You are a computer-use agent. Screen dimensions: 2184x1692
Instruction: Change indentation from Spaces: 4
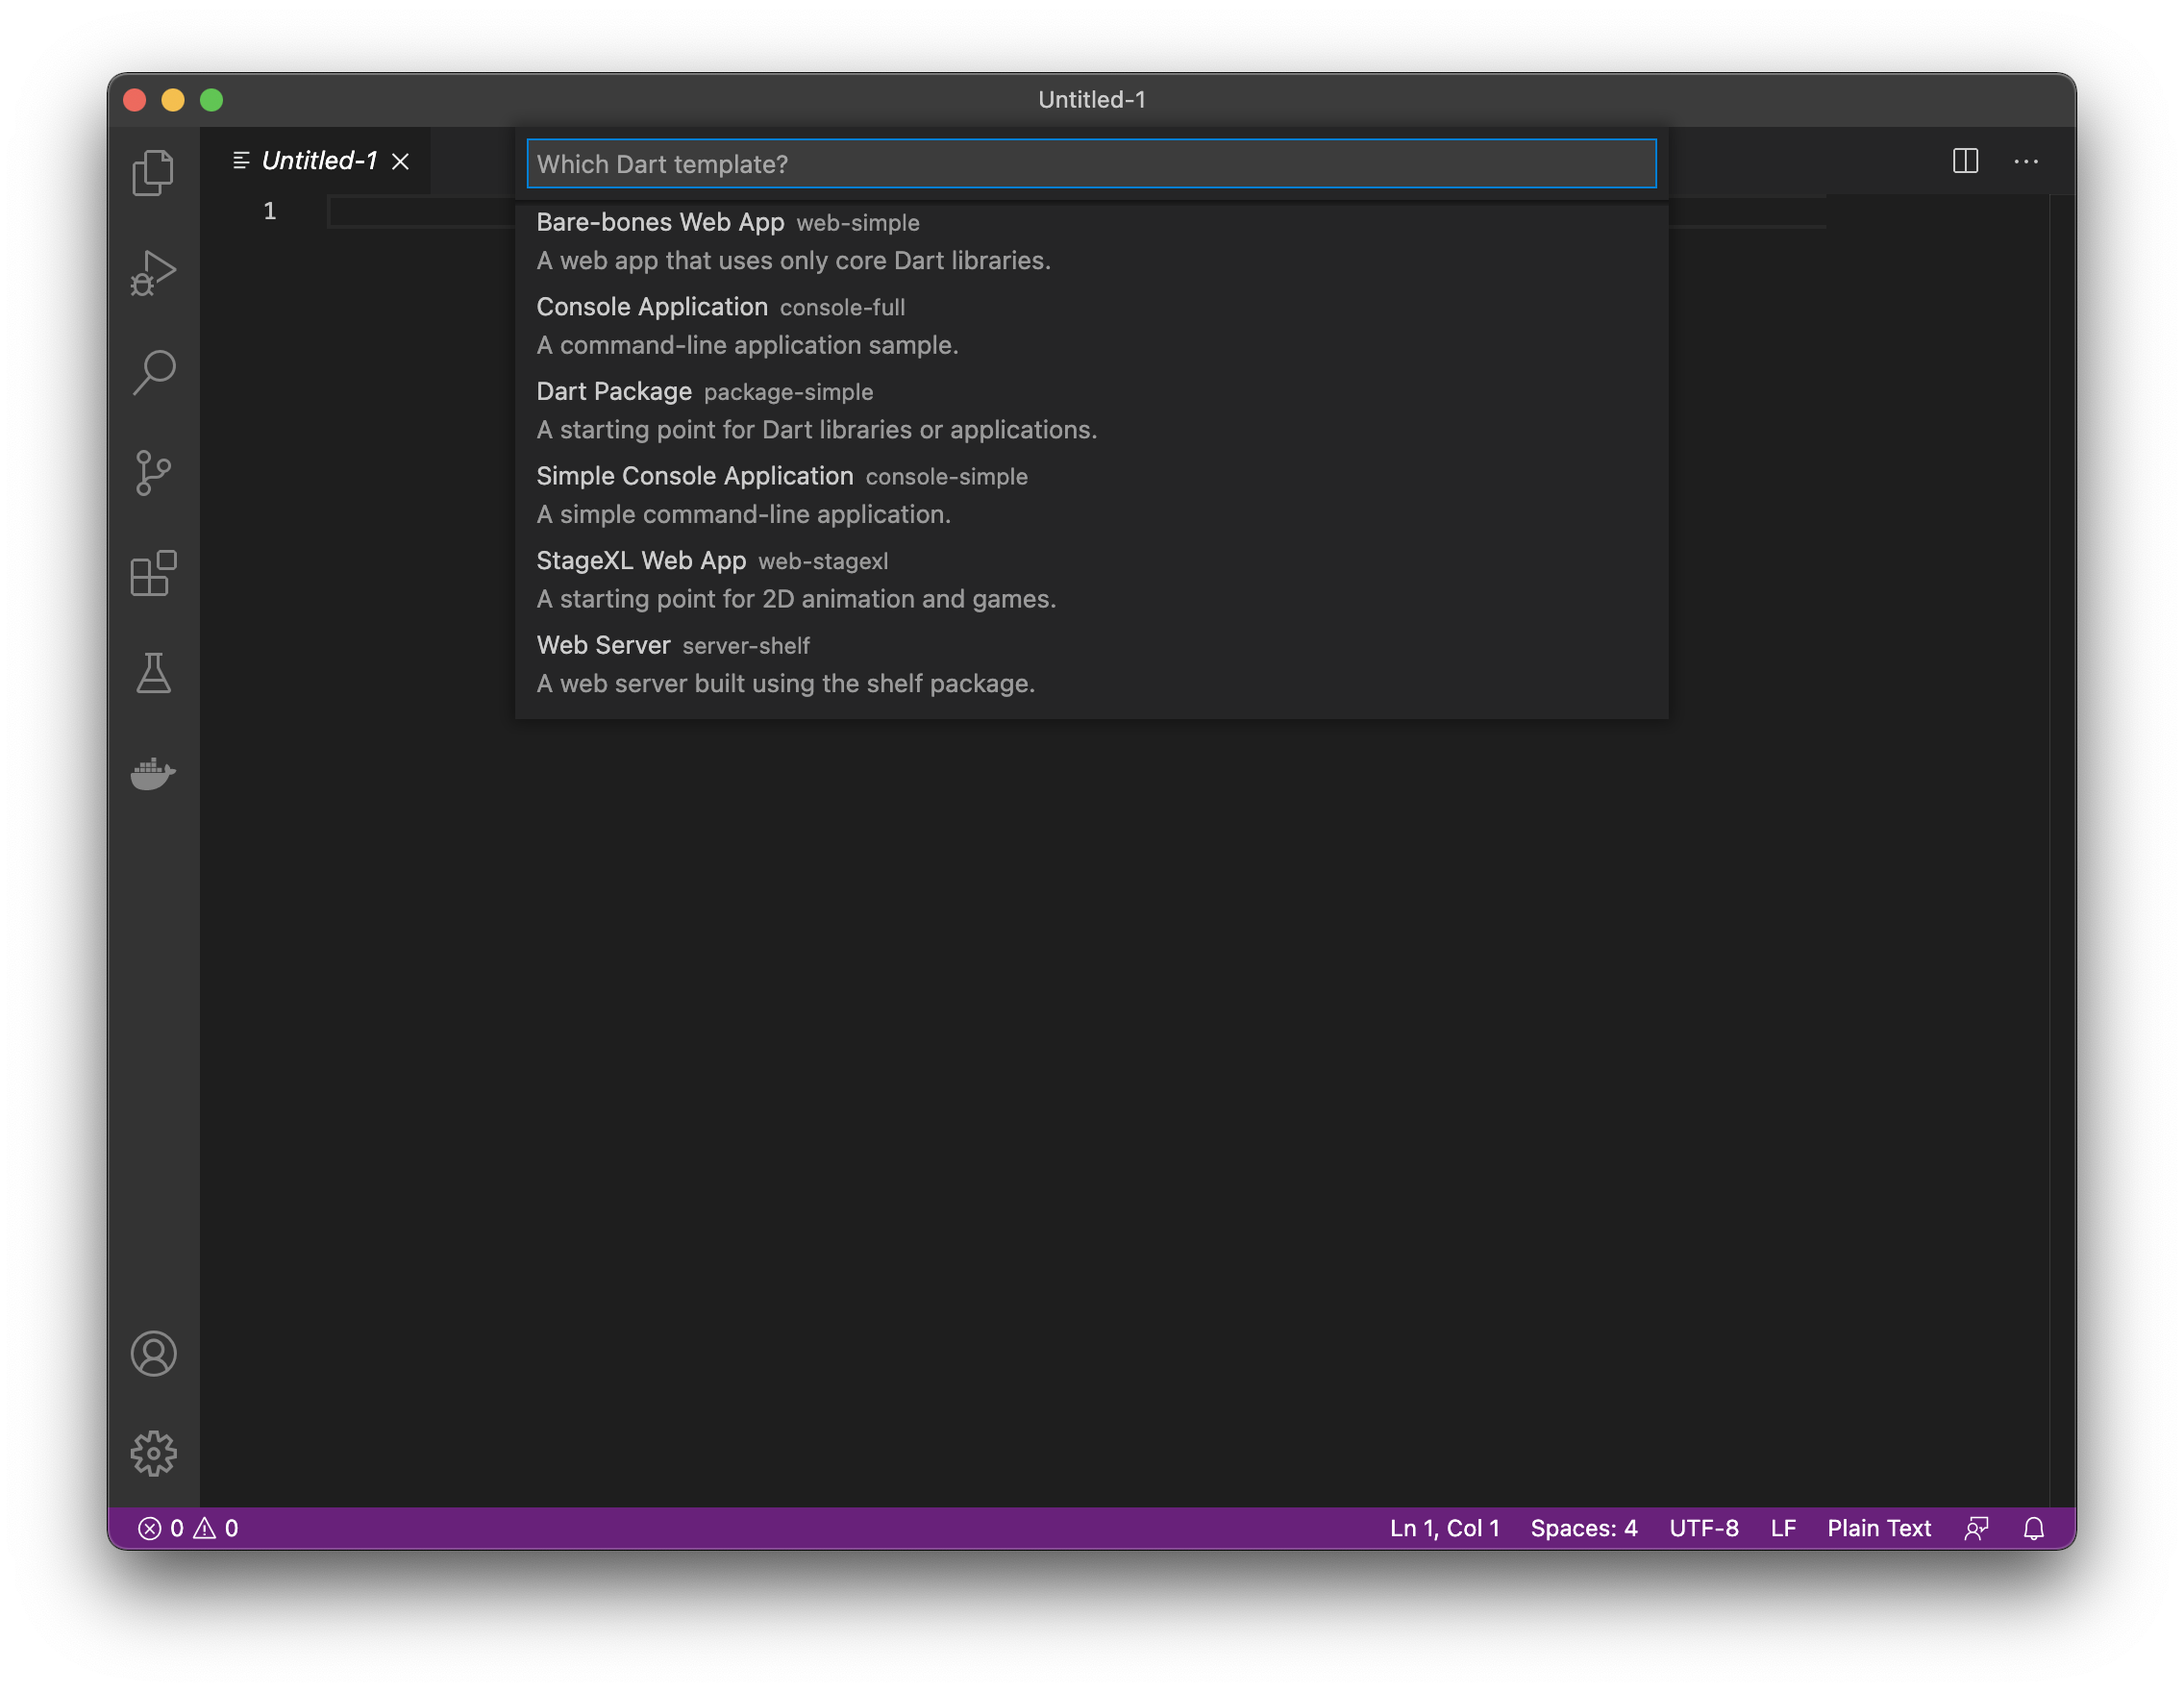pyautogui.click(x=1583, y=1528)
